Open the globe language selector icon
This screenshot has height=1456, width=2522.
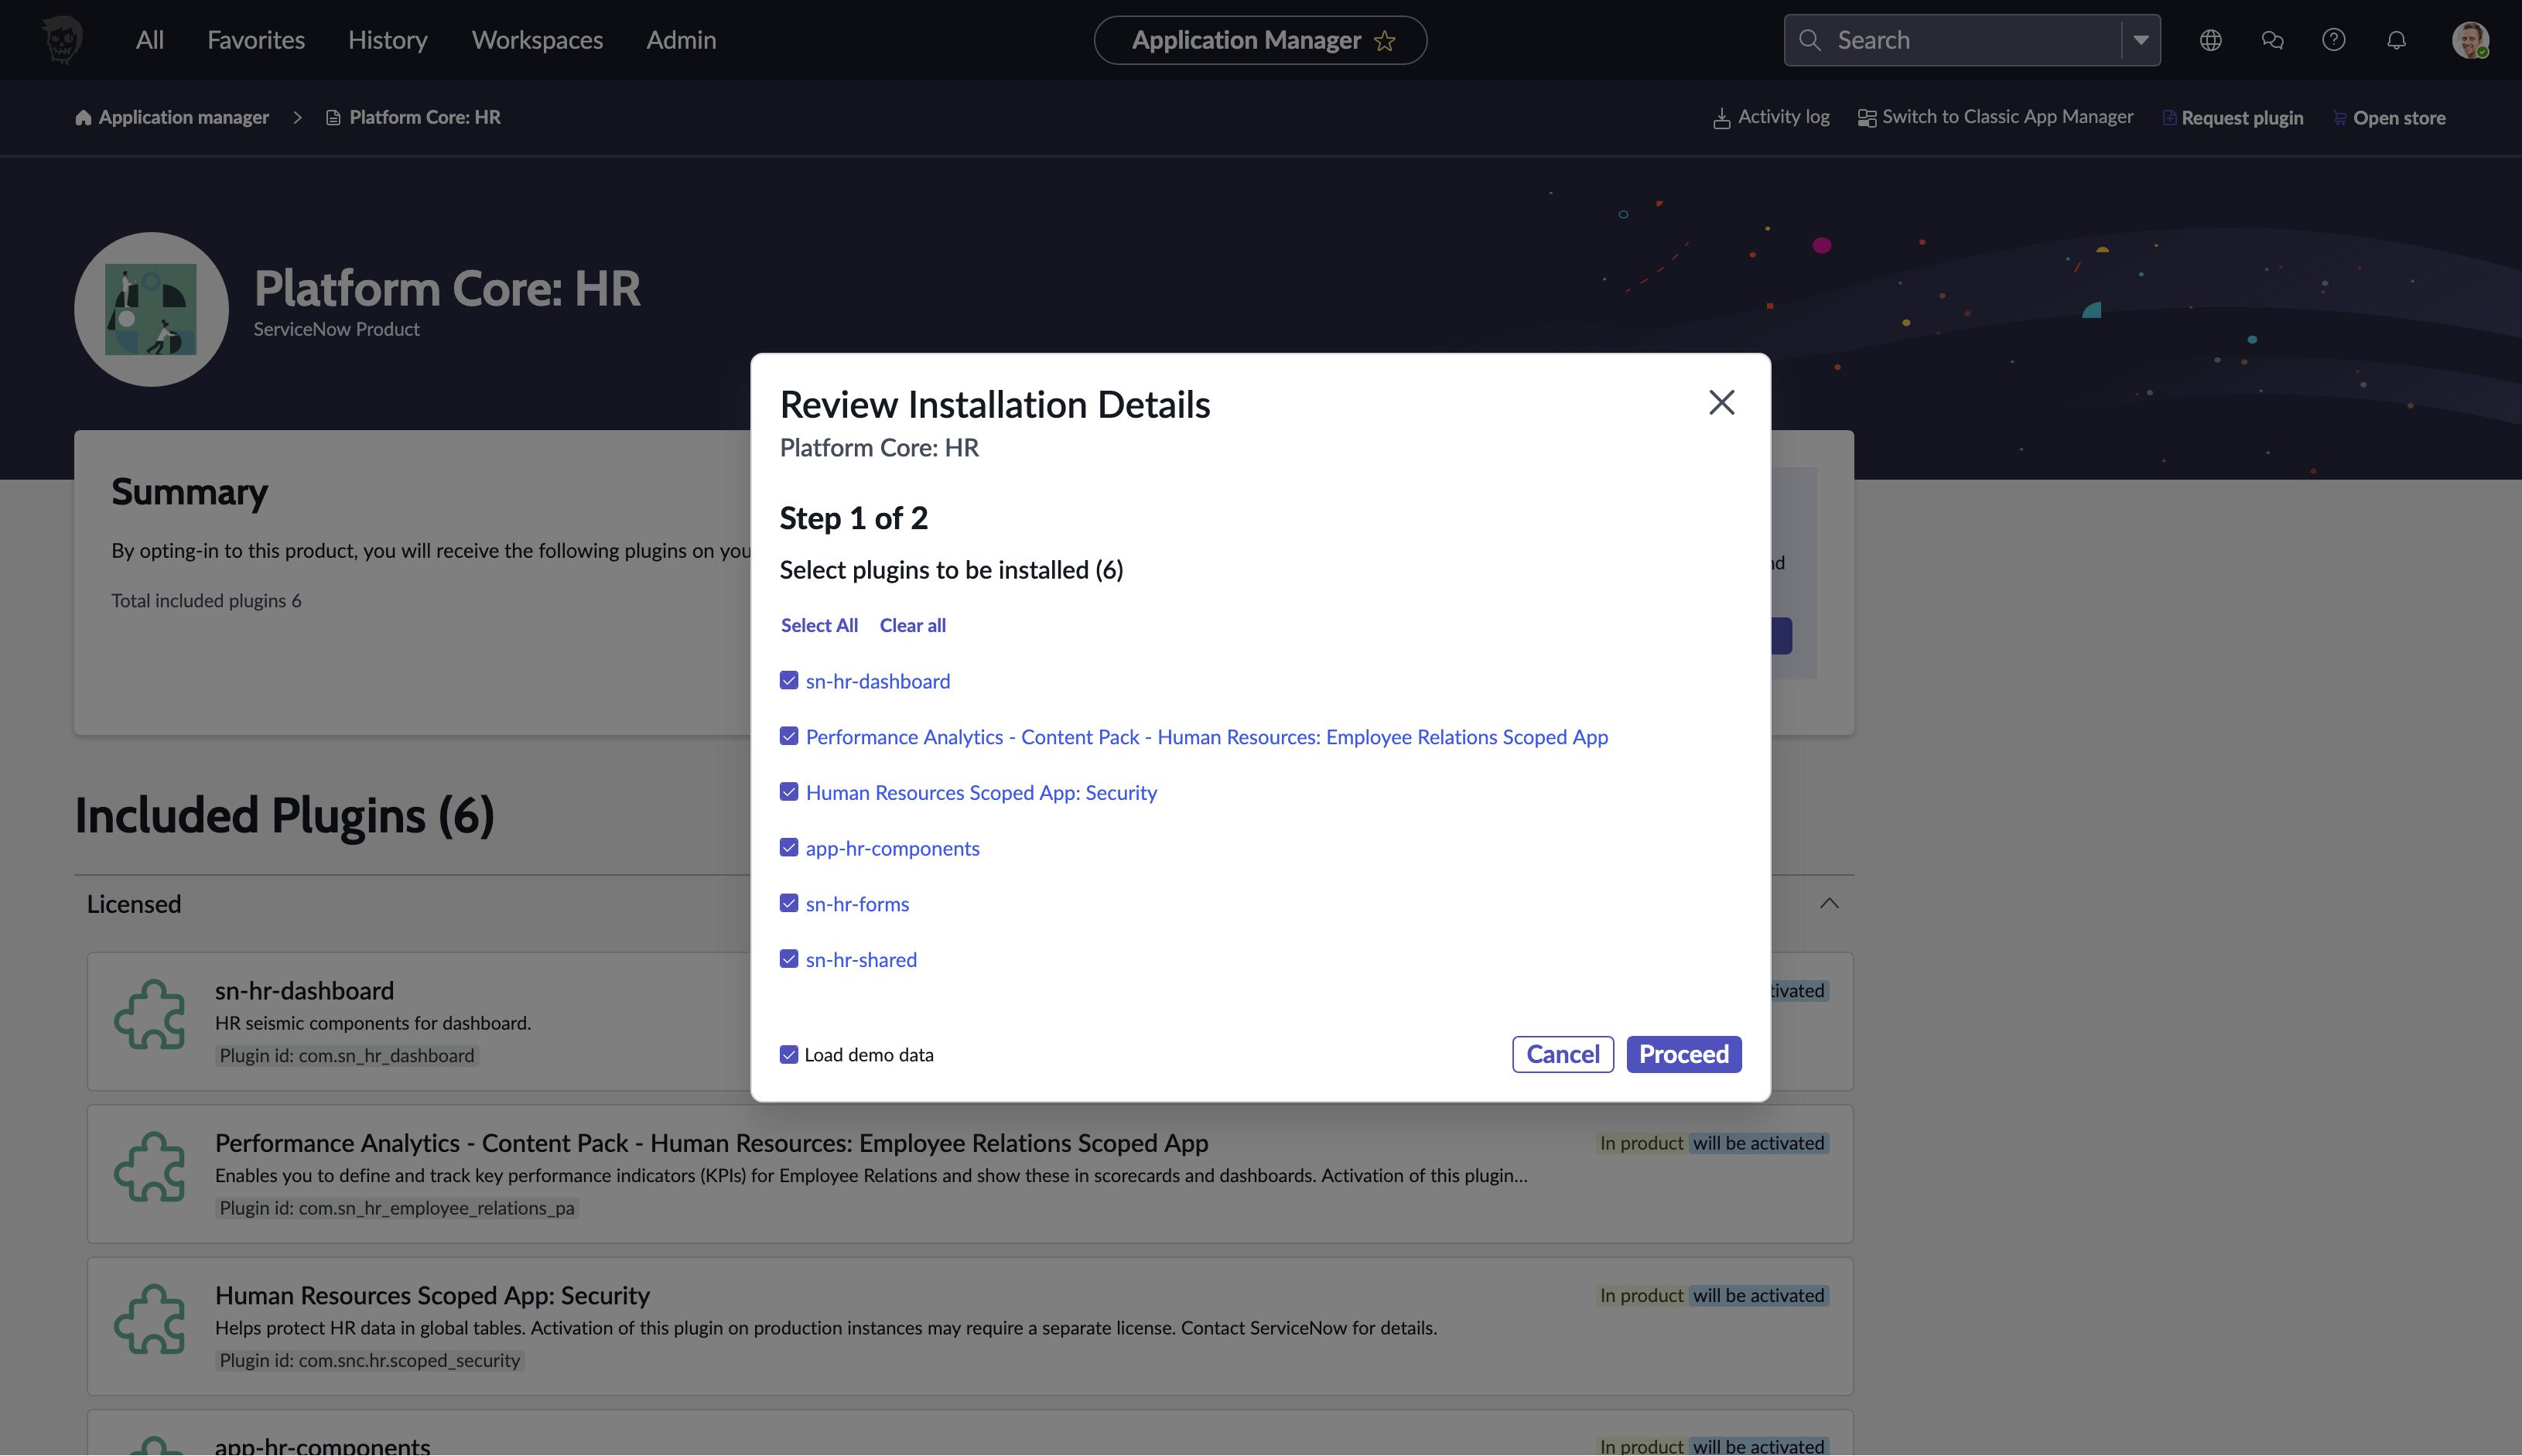(2210, 40)
